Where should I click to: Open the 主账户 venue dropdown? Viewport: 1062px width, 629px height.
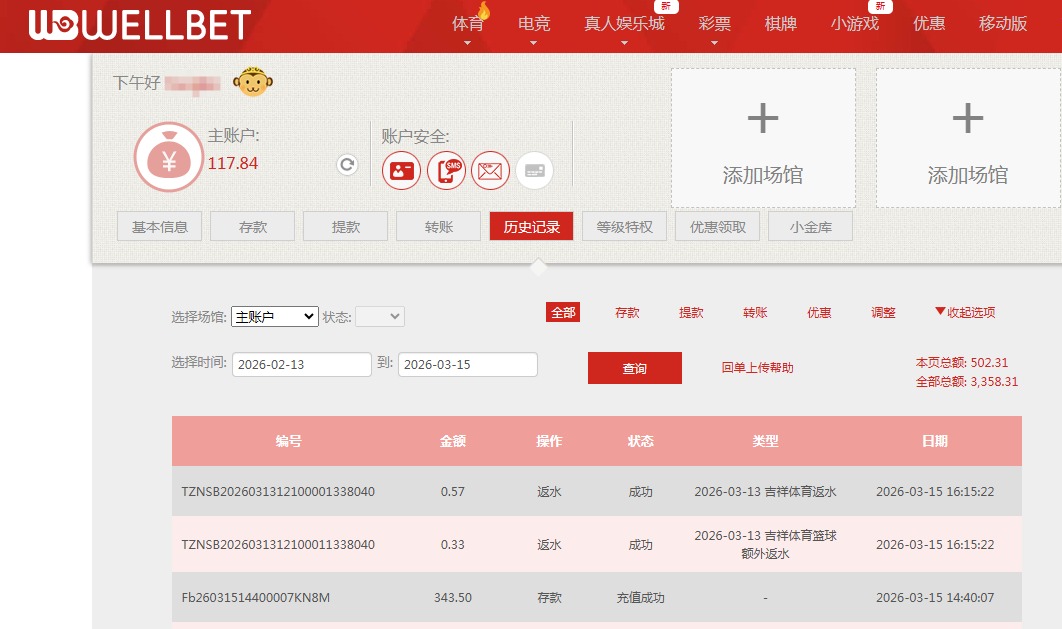pos(274,315)
